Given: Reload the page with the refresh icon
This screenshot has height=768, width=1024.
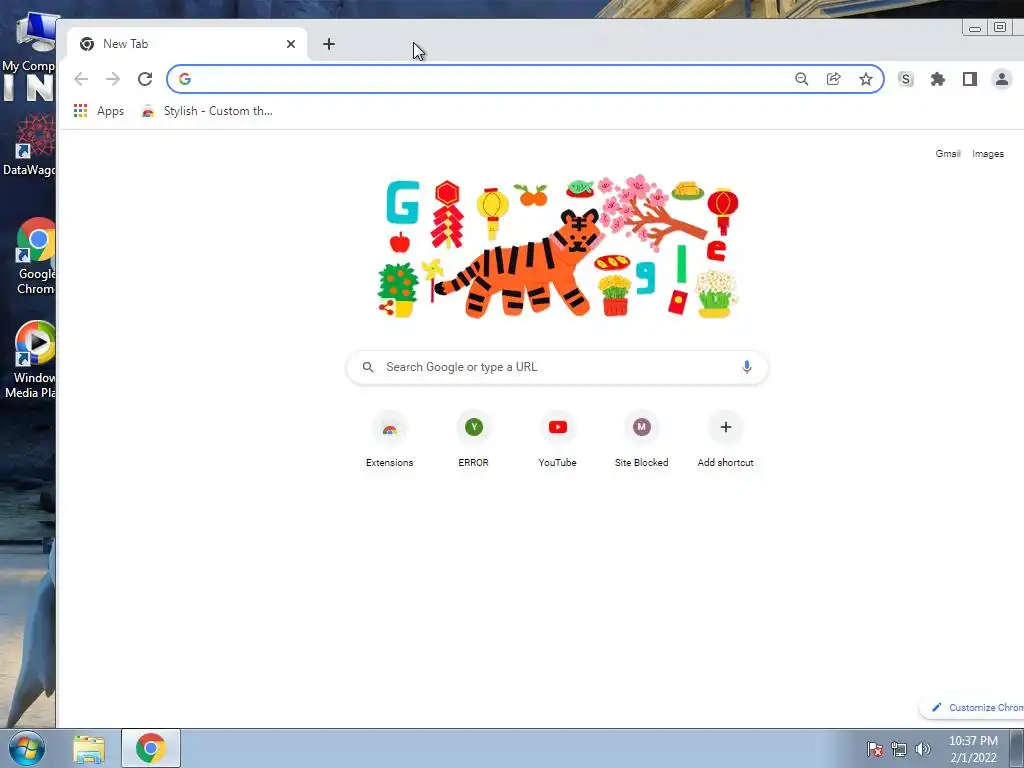Looking at the screenshot, I should (145, 79).
